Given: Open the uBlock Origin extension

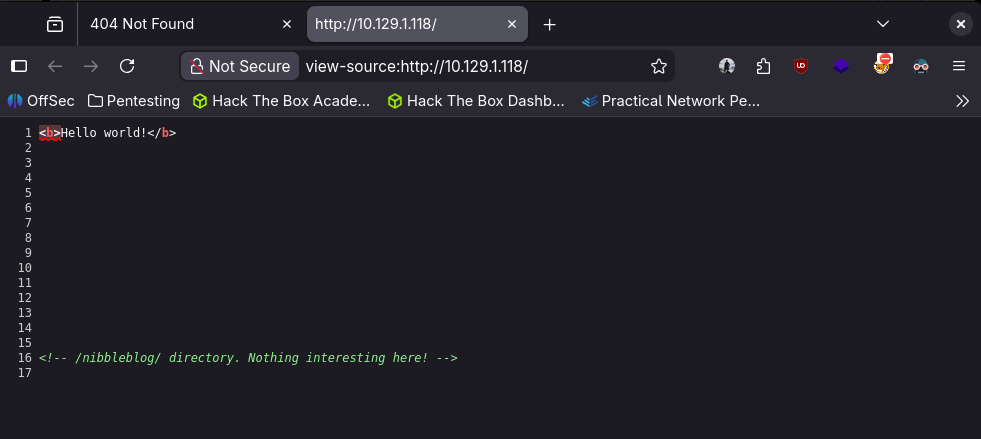Looking at the screenshot, I should point(800,66).
